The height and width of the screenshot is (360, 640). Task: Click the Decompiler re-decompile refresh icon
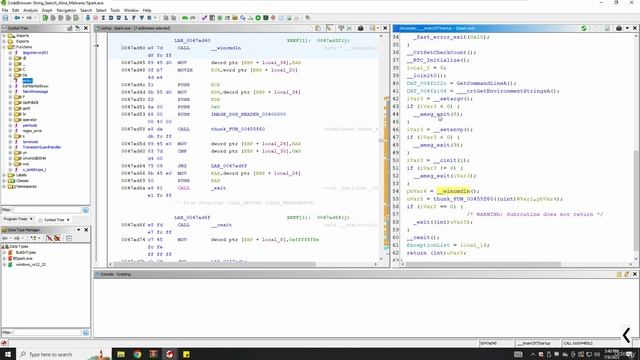584,28
